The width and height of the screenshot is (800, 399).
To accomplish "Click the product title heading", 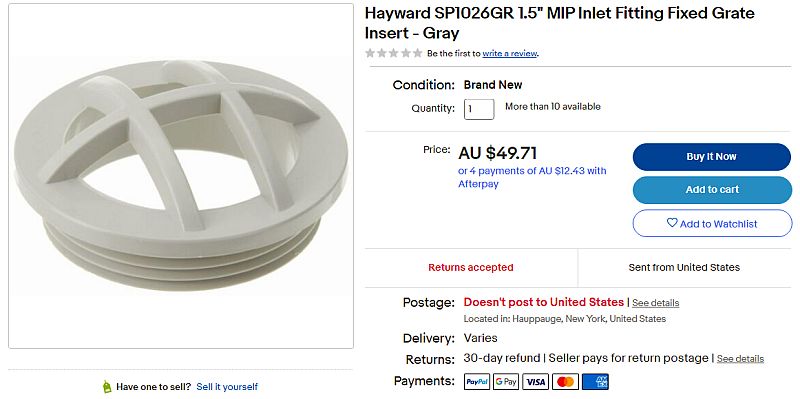I will click(559, 23).
